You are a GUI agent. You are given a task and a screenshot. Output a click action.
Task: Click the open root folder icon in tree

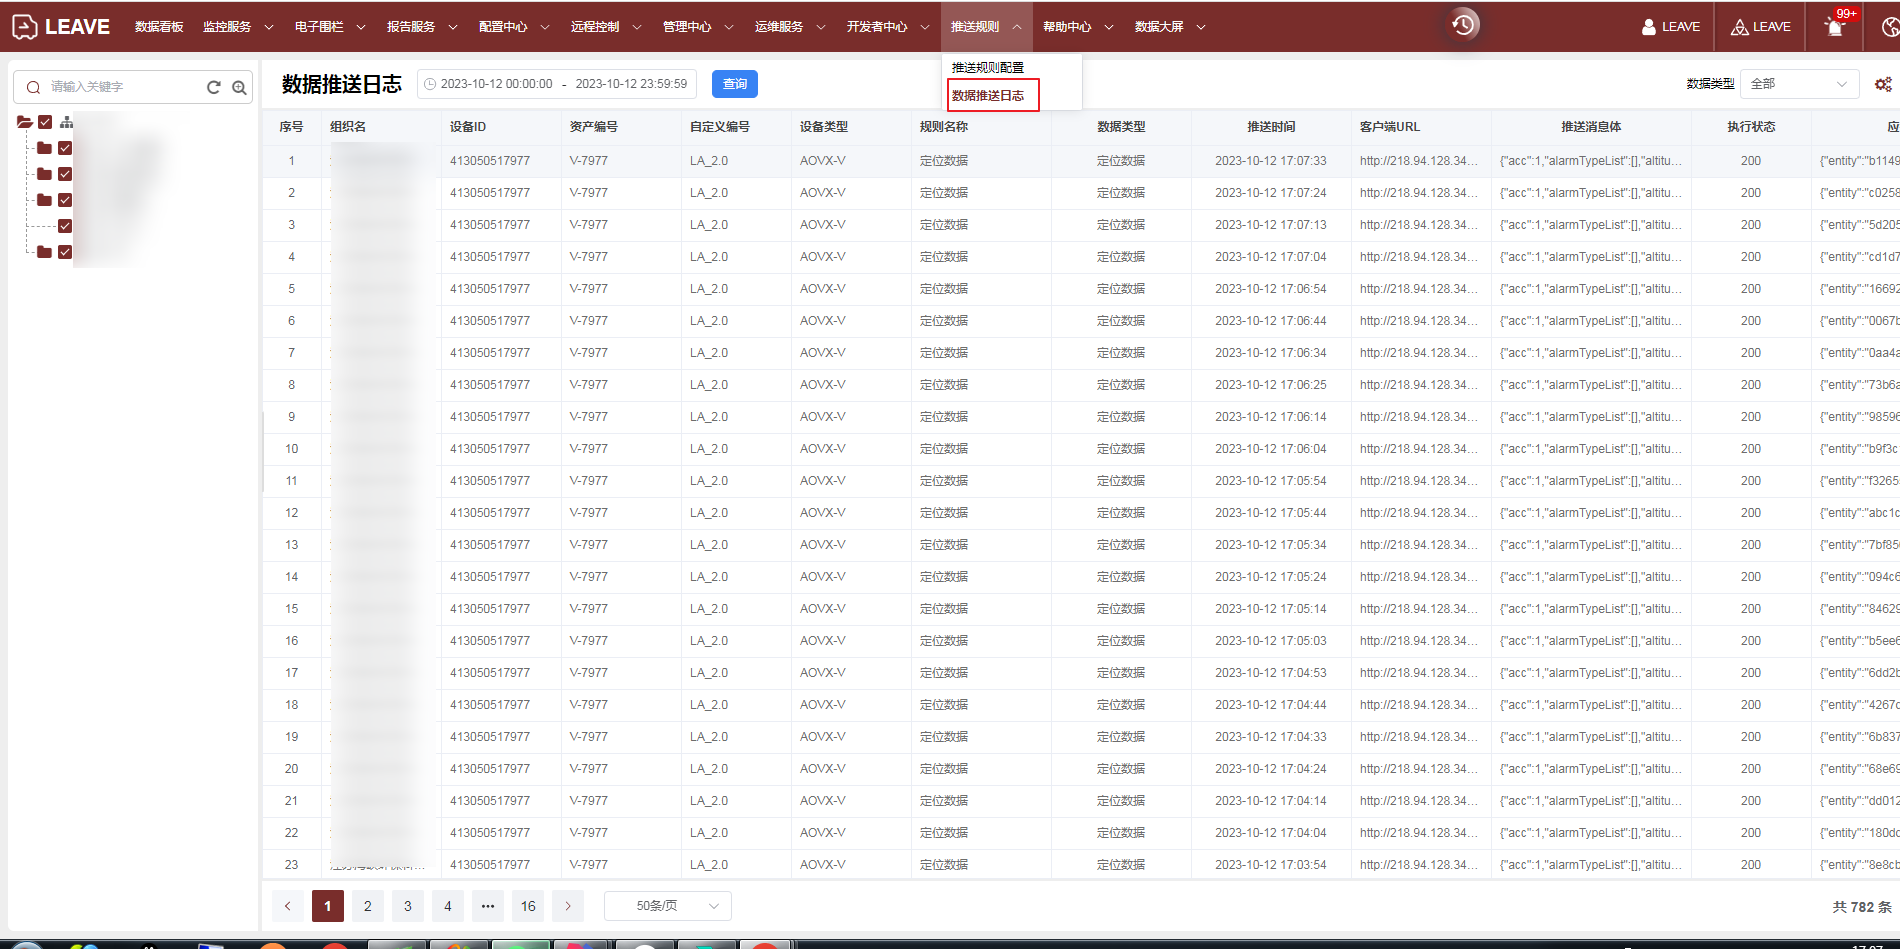point(25,122)
